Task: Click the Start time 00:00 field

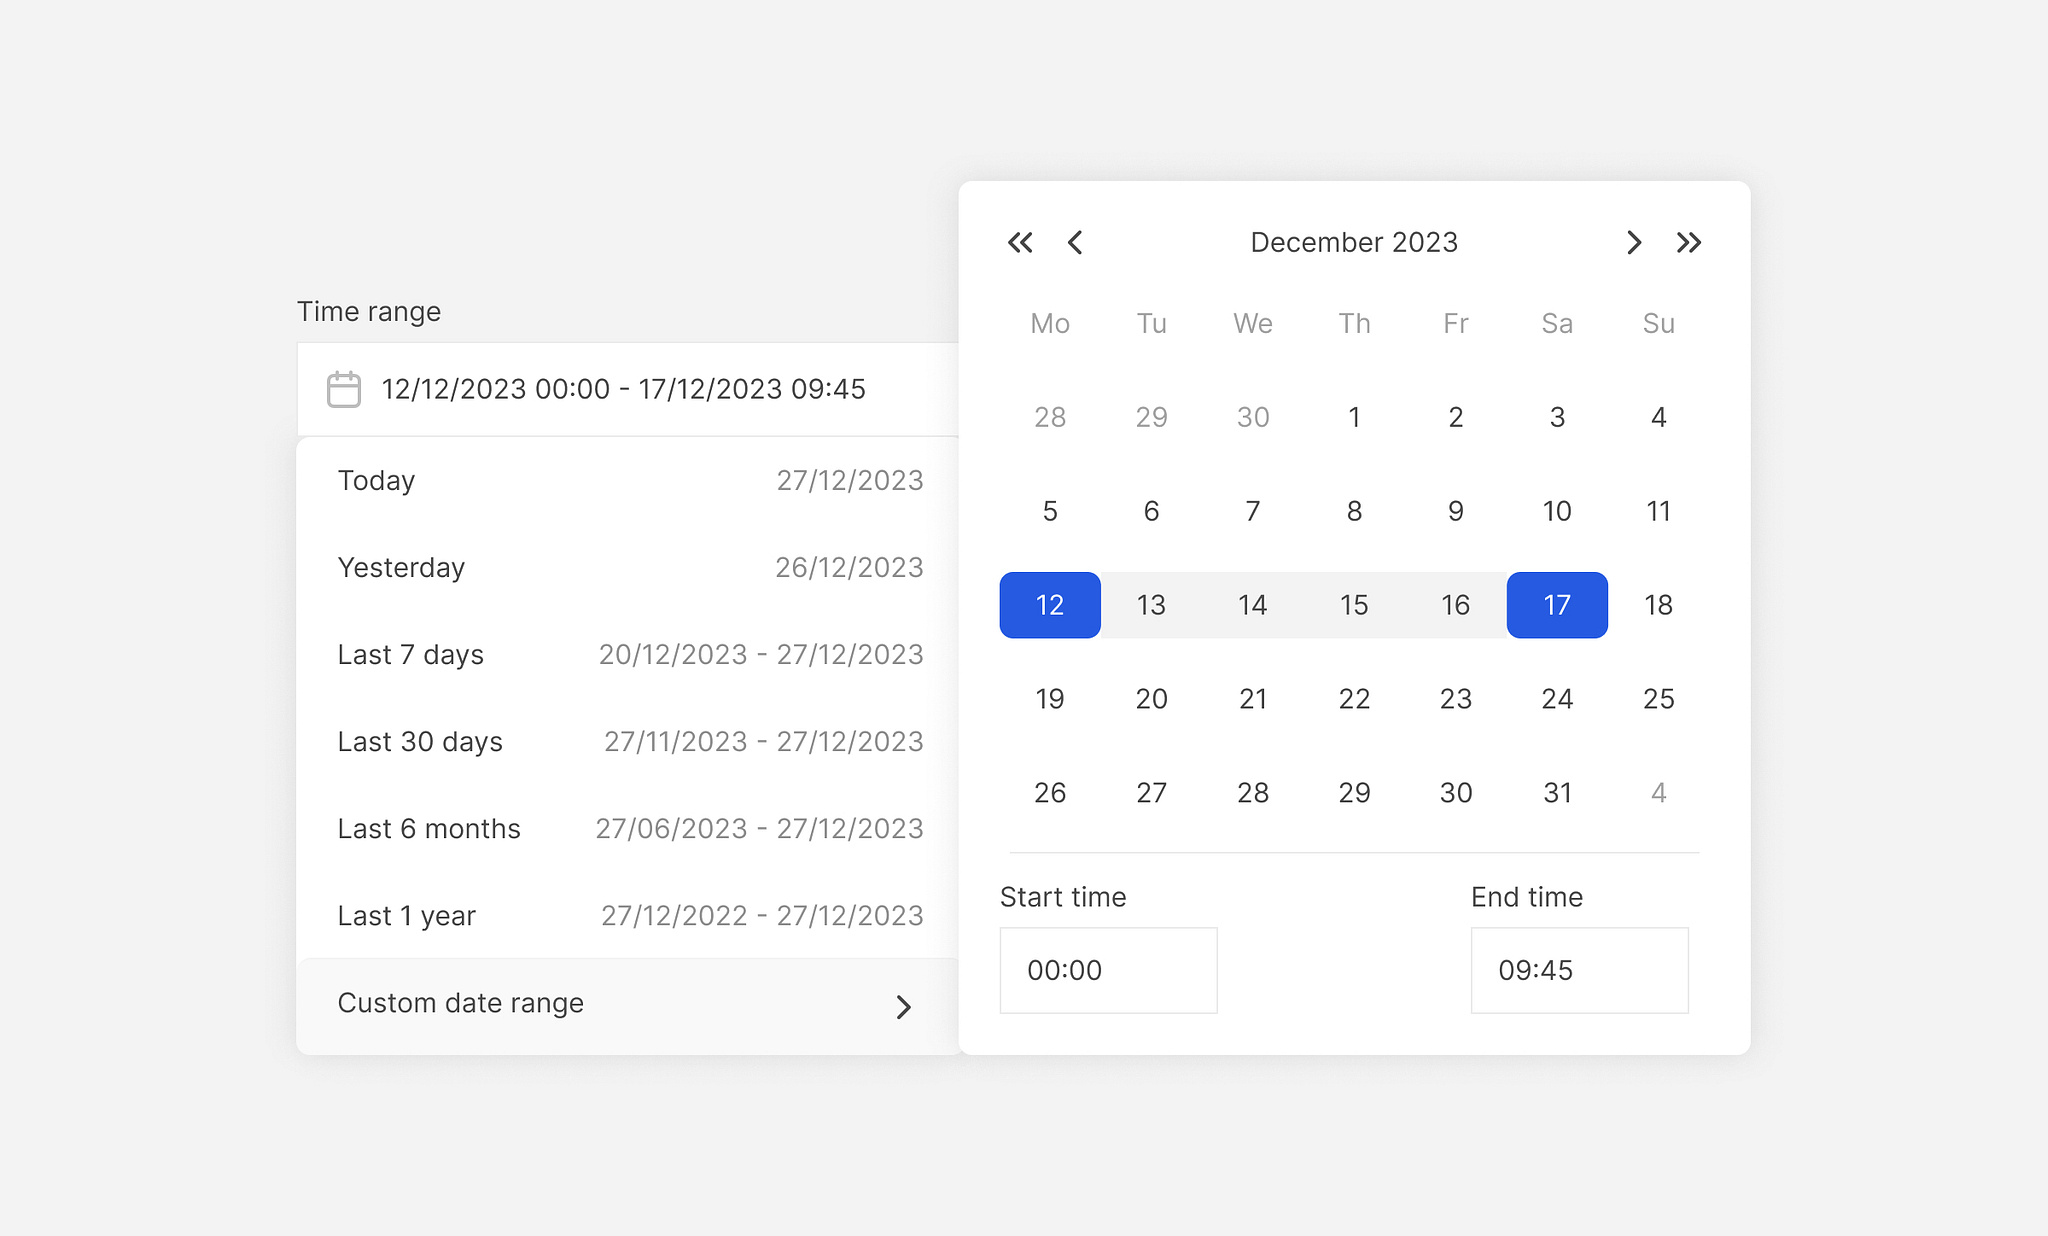Action: pyautogui.click(x=1108, y=970)
